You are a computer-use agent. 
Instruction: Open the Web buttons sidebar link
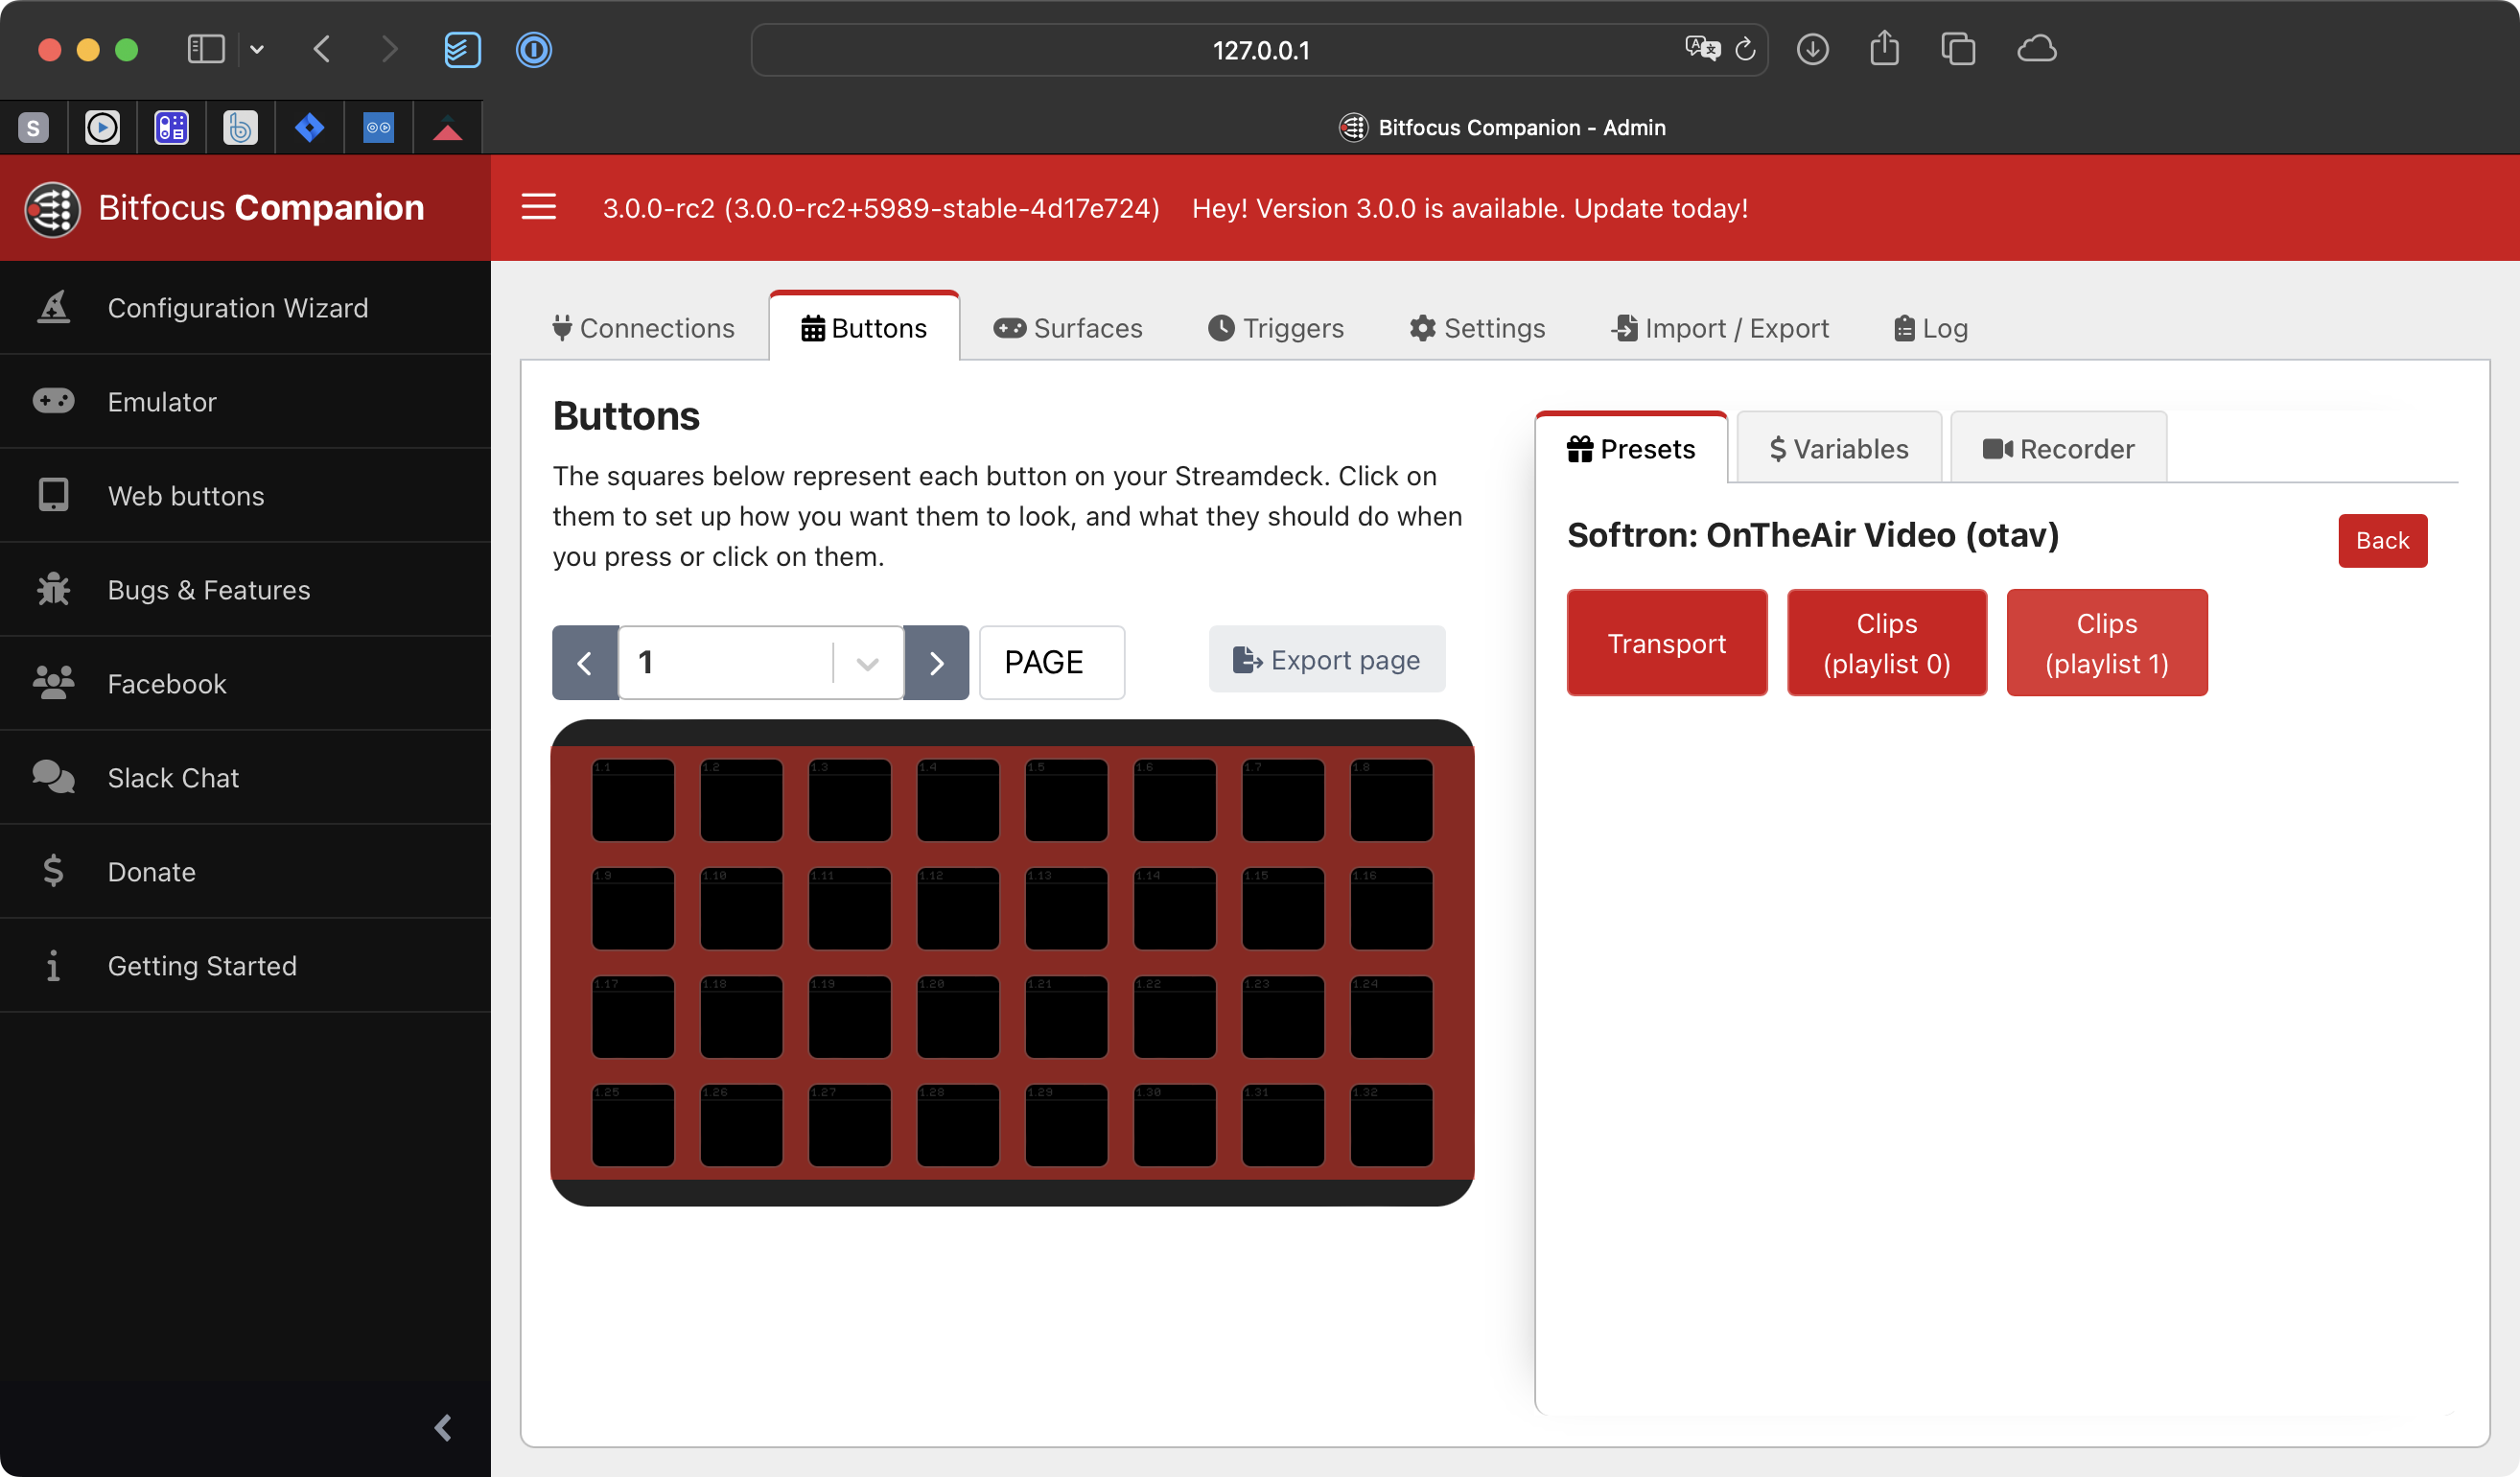245,496
